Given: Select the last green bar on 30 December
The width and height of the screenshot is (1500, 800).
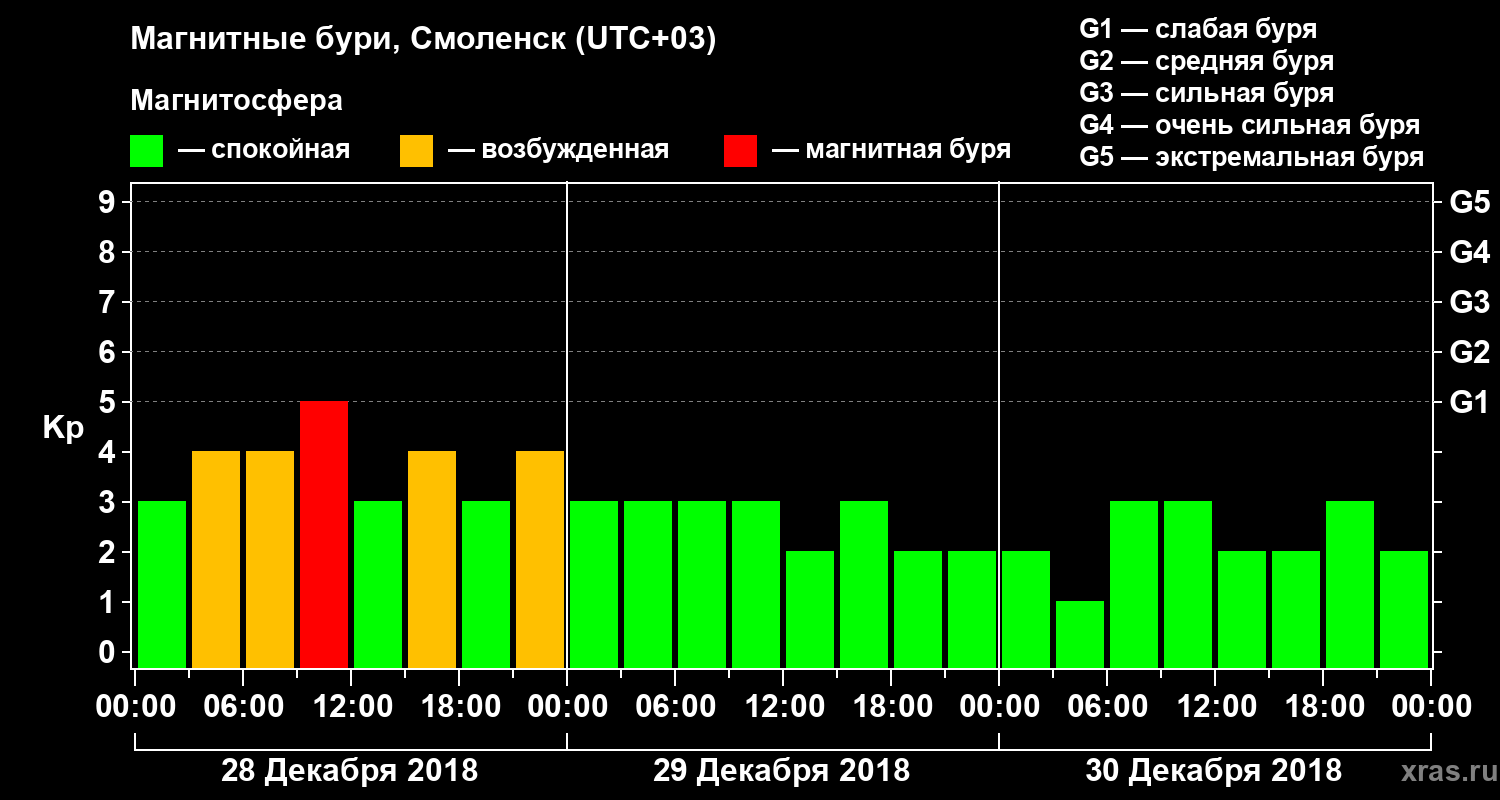Looking at the screenshot, I should point(1404,609).
